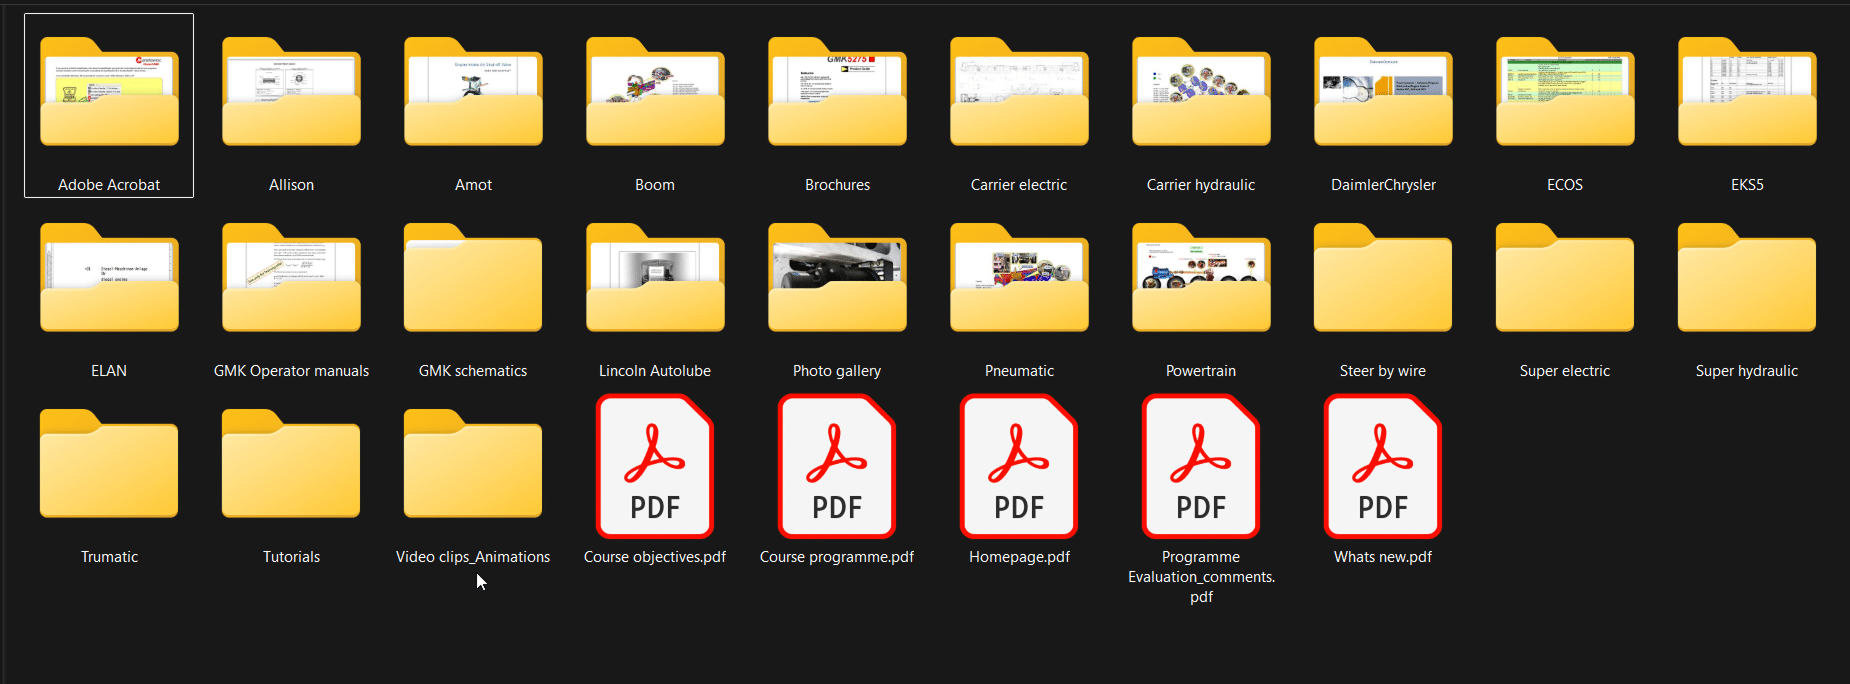The width and height of the screenshot is (1850, 684).
Task: Select the Adobe Acrobat folder icon
Action: pyautogui.click(x=109, y=92)
